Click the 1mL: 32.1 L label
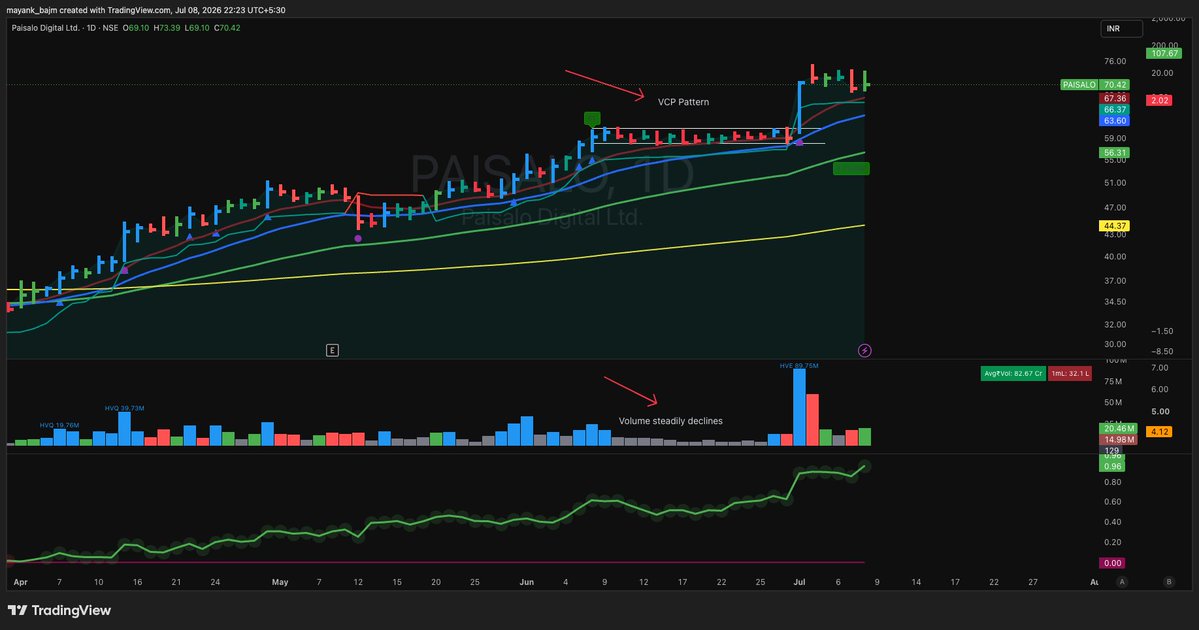This screenshot has width=1199, height=630. point(1070,373)
